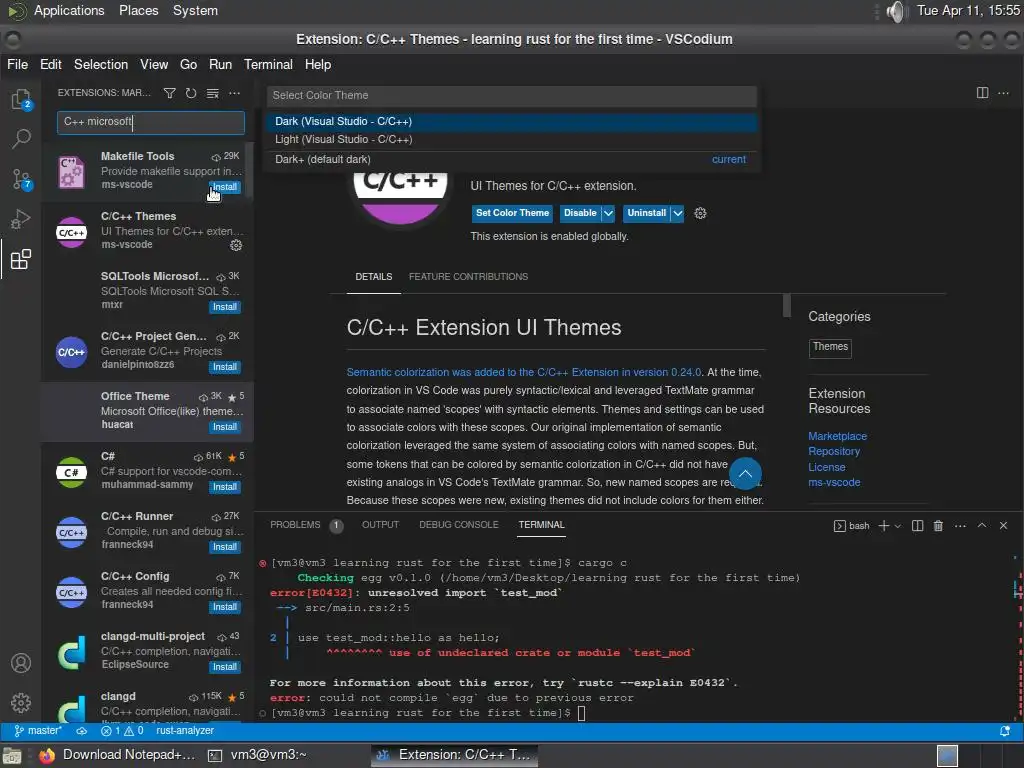The width and height of the screenshot is (1024, 768).
Task: Open the Uninstall dropdown arrow
Action: tap(678, 214)
